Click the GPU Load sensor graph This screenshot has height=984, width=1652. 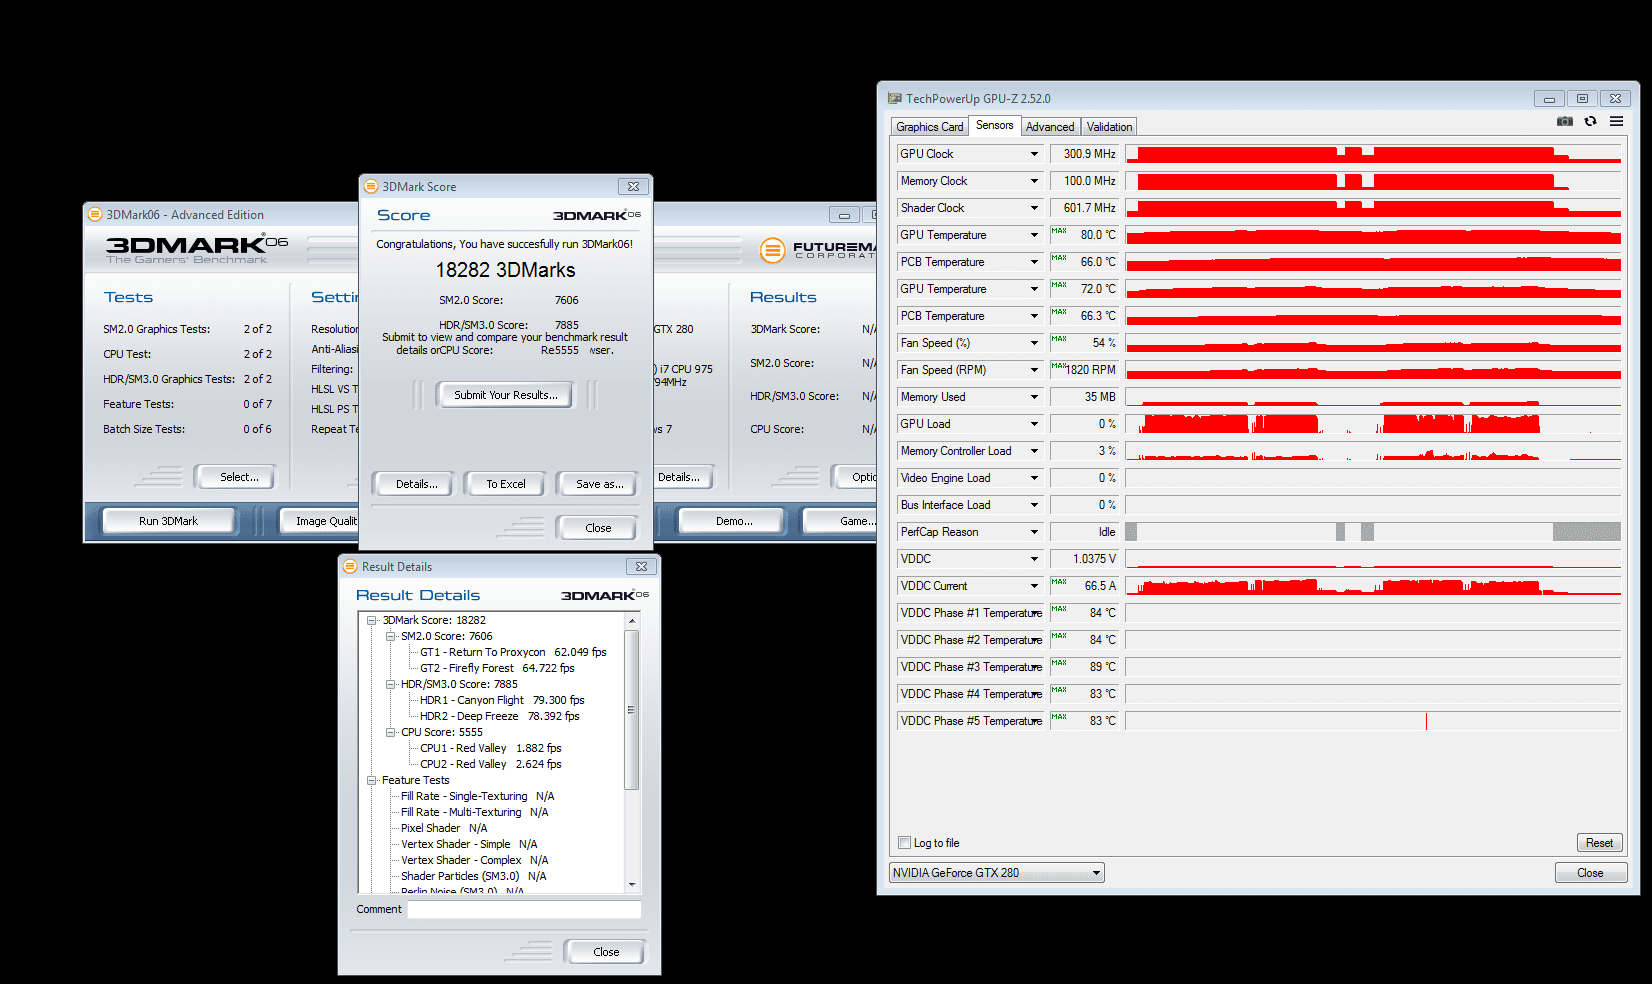click(1373, 424)
